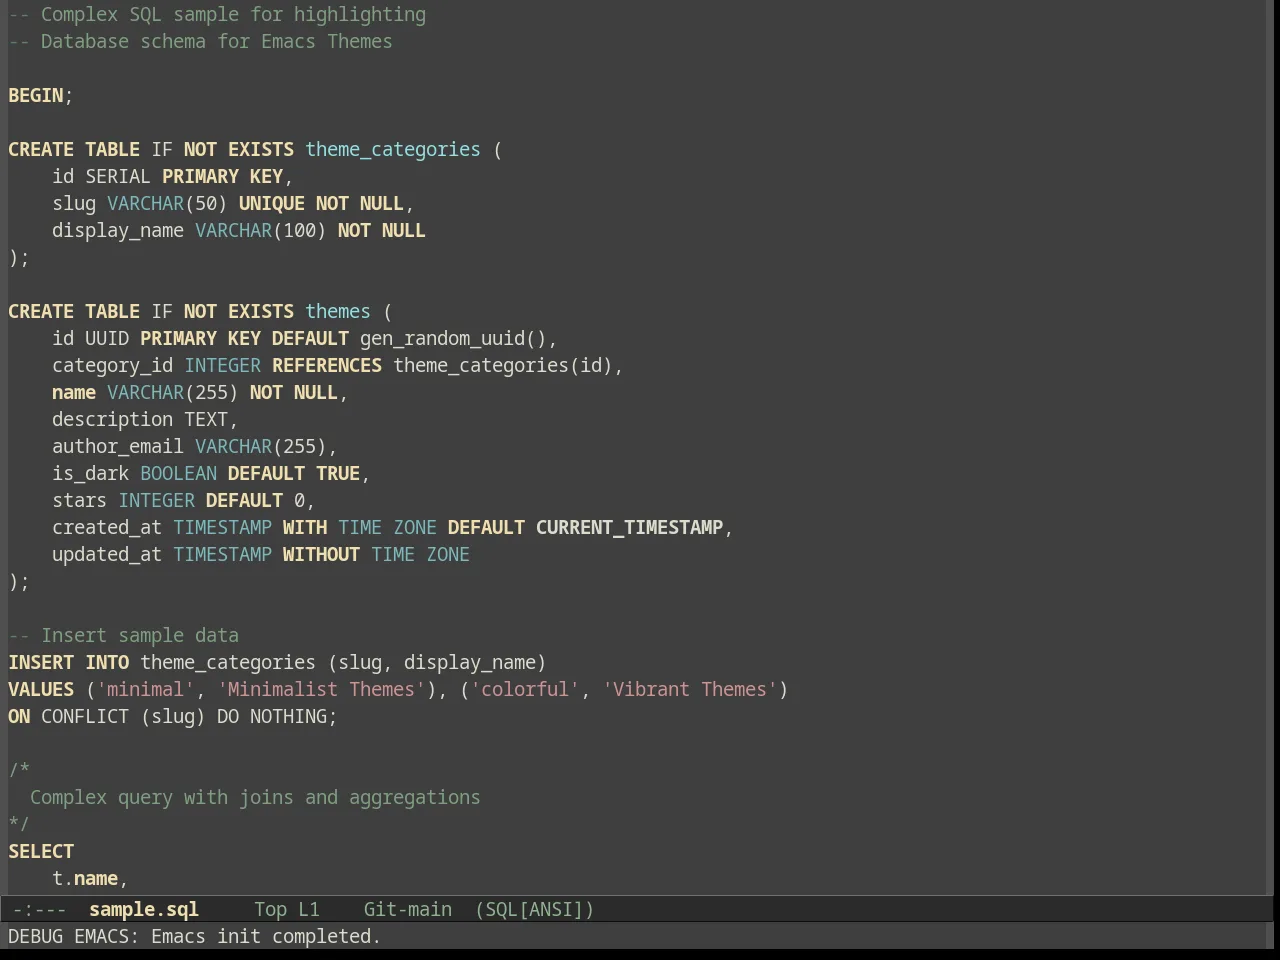Click the comment '-- Complex SQL sample for highlighting'
Screen dimensions: 1280x960
click(217, 15)
